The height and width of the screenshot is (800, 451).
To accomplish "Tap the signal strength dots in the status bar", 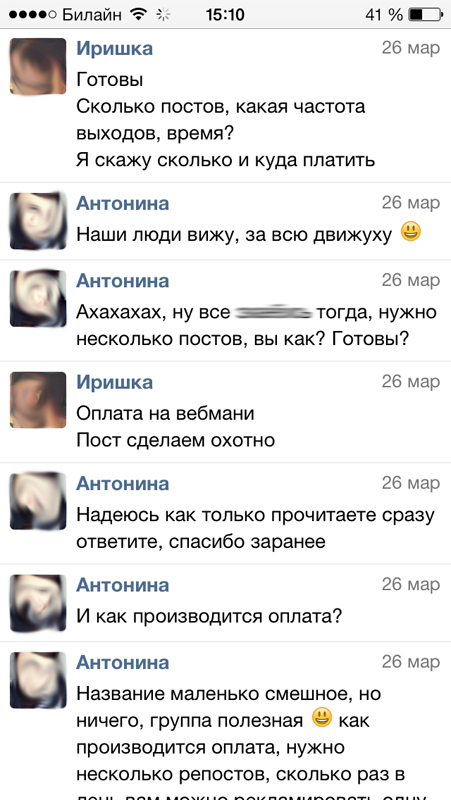I will pos(33,15).
